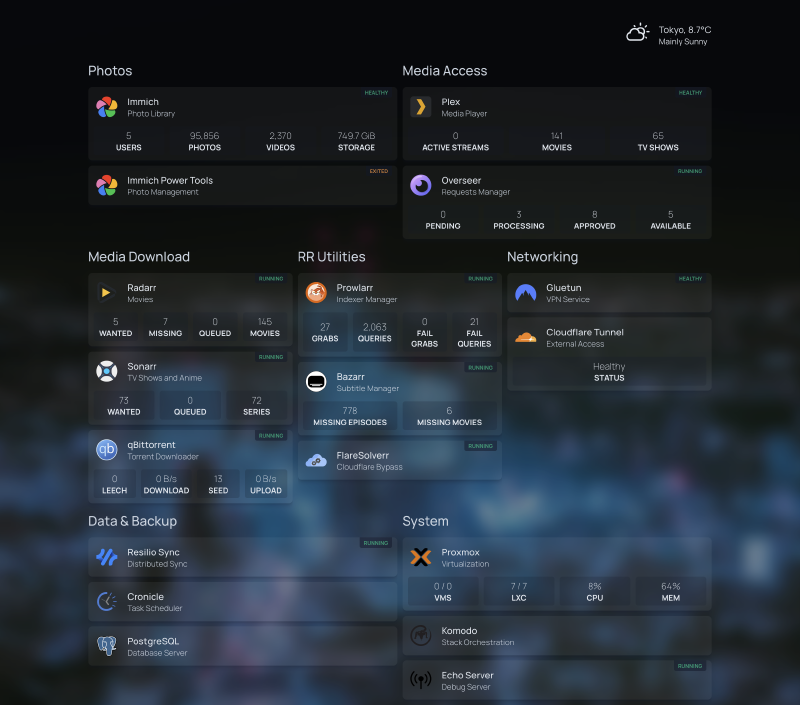Click the FlareSolverr cloud icon
Screen dimensions: 800x705
pyautogui.click(x=316, y=459)
